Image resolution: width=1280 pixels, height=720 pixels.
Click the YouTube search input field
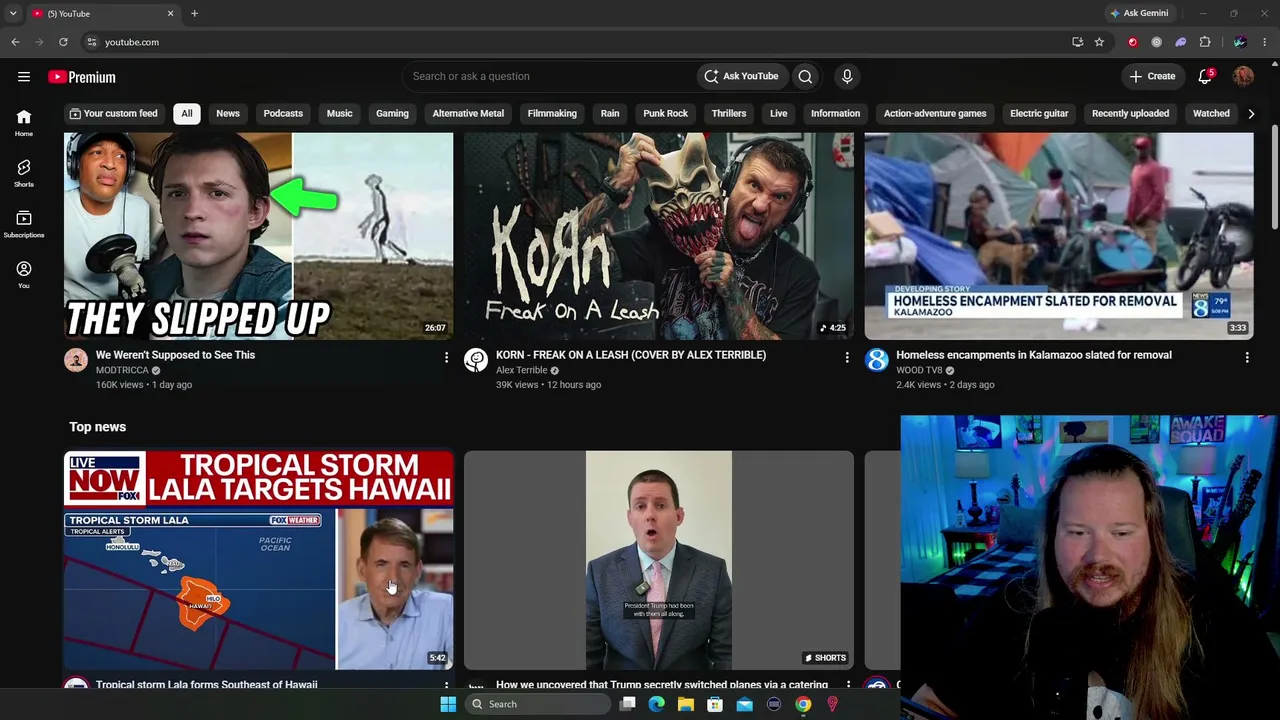point(548,76)
